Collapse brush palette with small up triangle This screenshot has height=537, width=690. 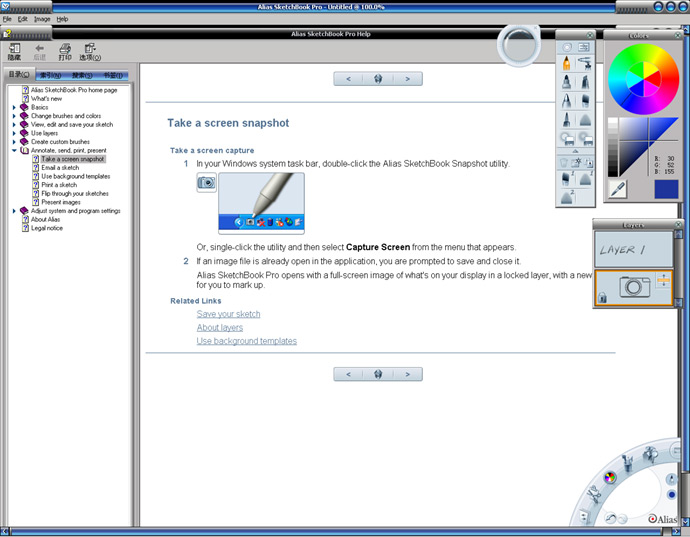coord(575,151)
